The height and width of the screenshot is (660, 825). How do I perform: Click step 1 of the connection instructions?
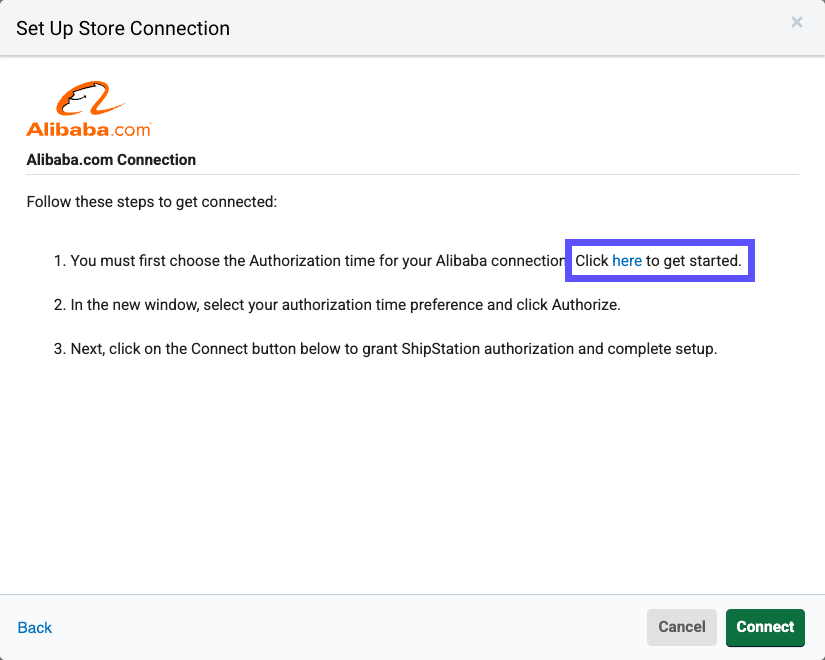click(x=300, y=260)
